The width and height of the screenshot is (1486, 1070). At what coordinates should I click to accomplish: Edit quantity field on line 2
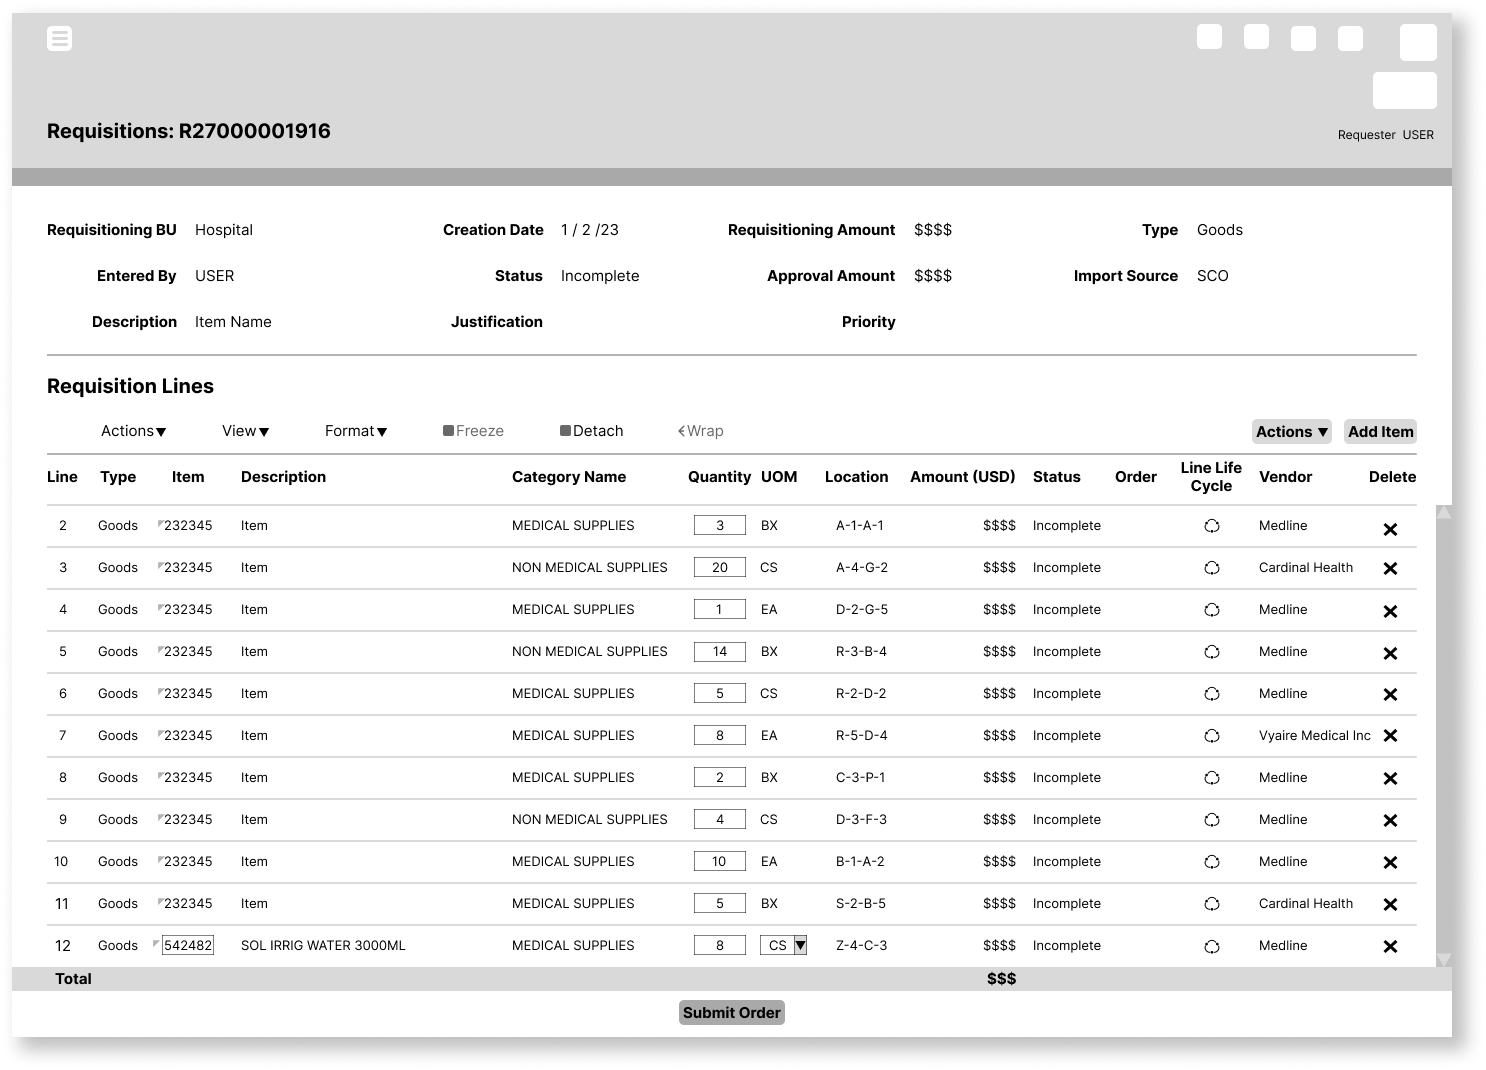point(720,525)
